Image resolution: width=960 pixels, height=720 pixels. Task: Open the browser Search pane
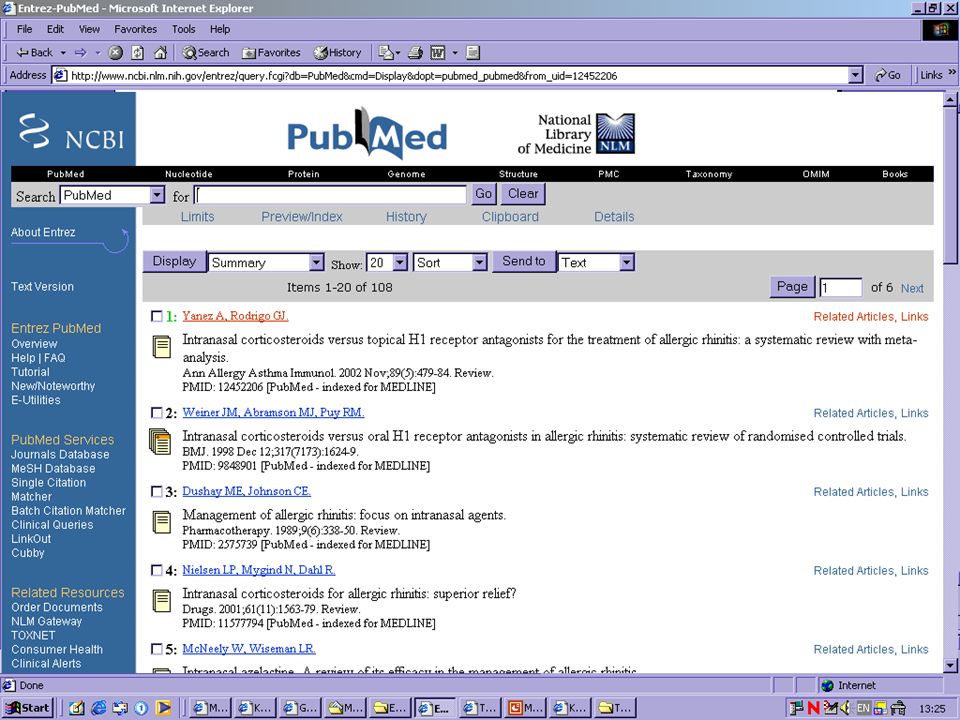[x=206, y=53]
